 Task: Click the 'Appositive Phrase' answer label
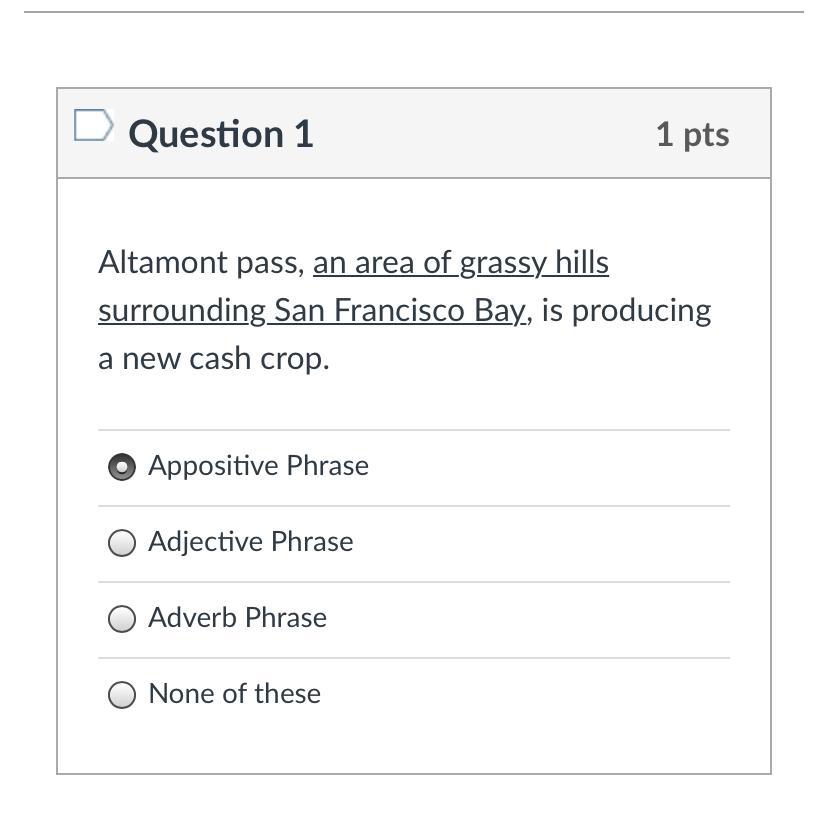point(258,466)
